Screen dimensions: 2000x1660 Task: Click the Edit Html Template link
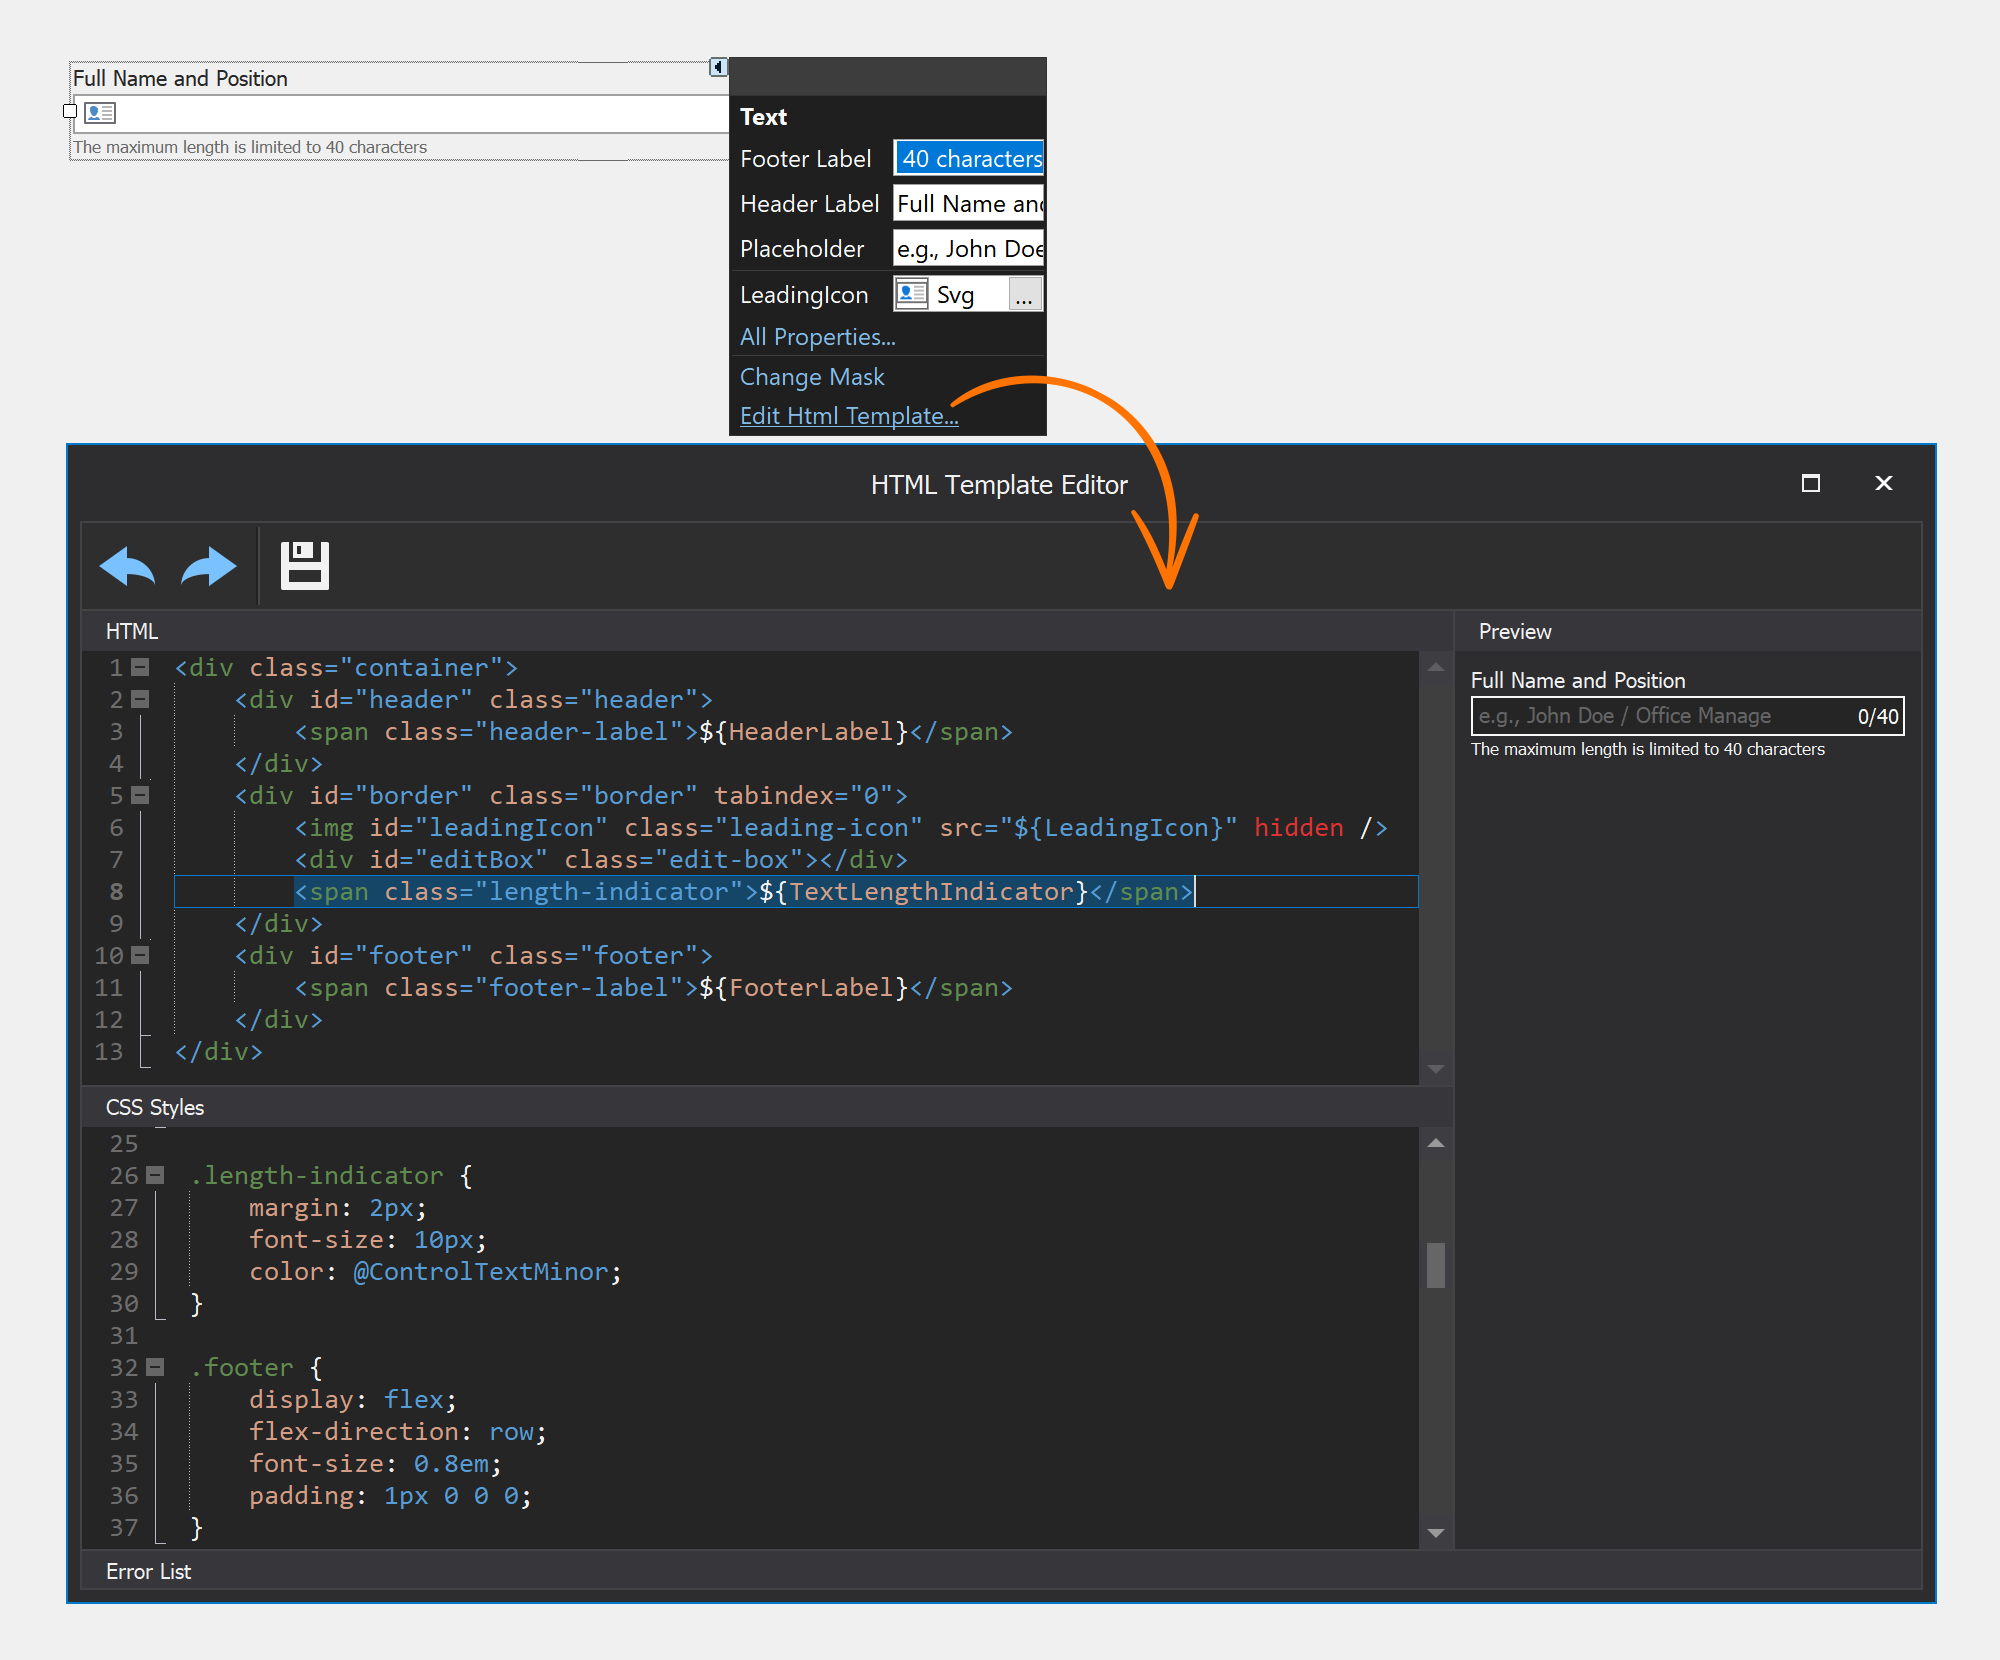pyautogui.click(x=848, y=416)
